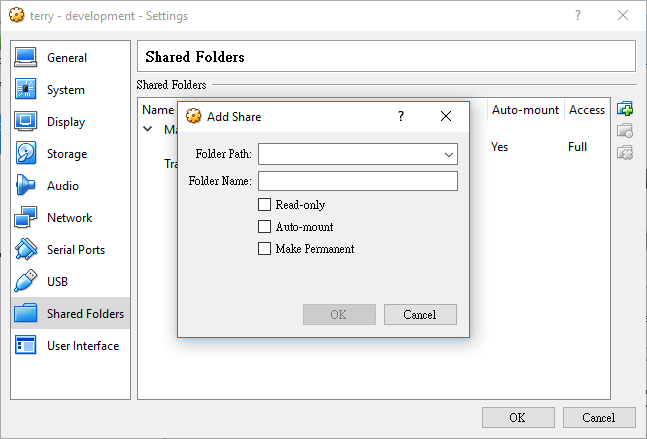This screenshot has height=439, width=647.
Task: Select the Audio speaker icon
Action: (25, 185)
